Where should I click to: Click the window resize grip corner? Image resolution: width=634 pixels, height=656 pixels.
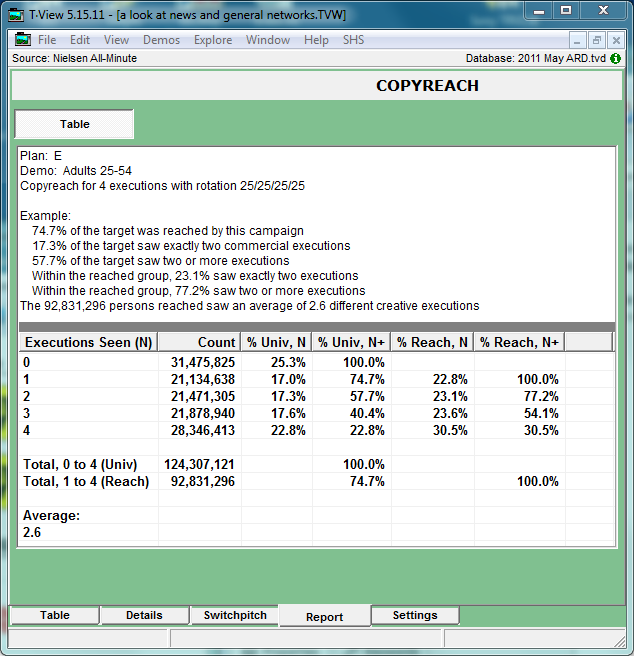(620, 641)
